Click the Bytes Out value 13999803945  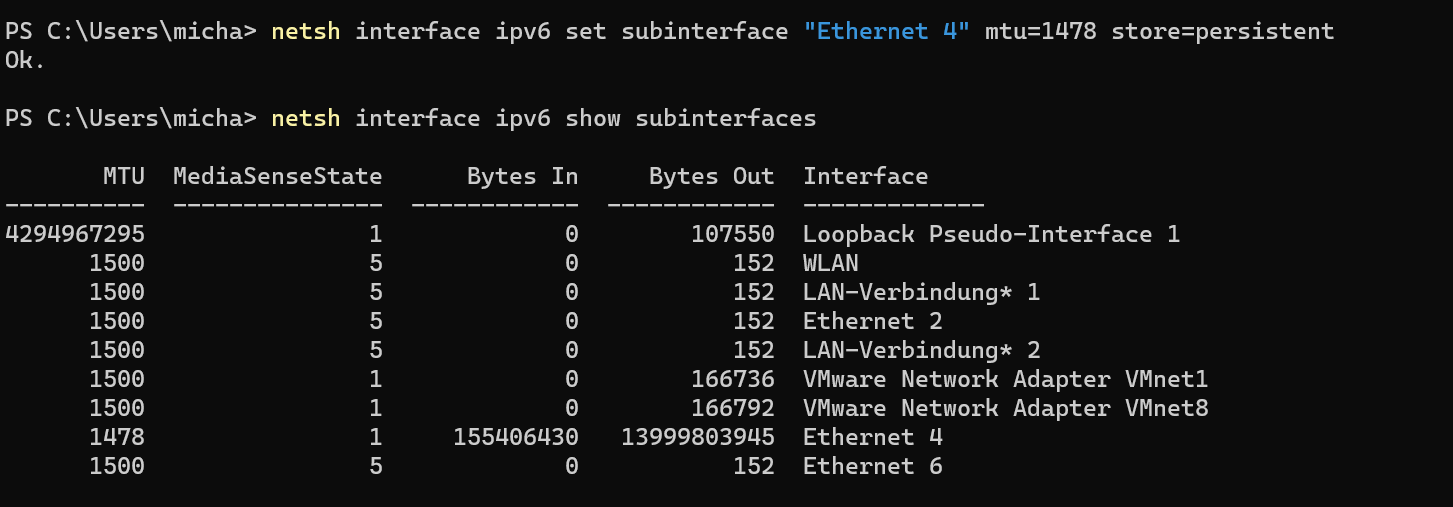(x=697, y=438)
